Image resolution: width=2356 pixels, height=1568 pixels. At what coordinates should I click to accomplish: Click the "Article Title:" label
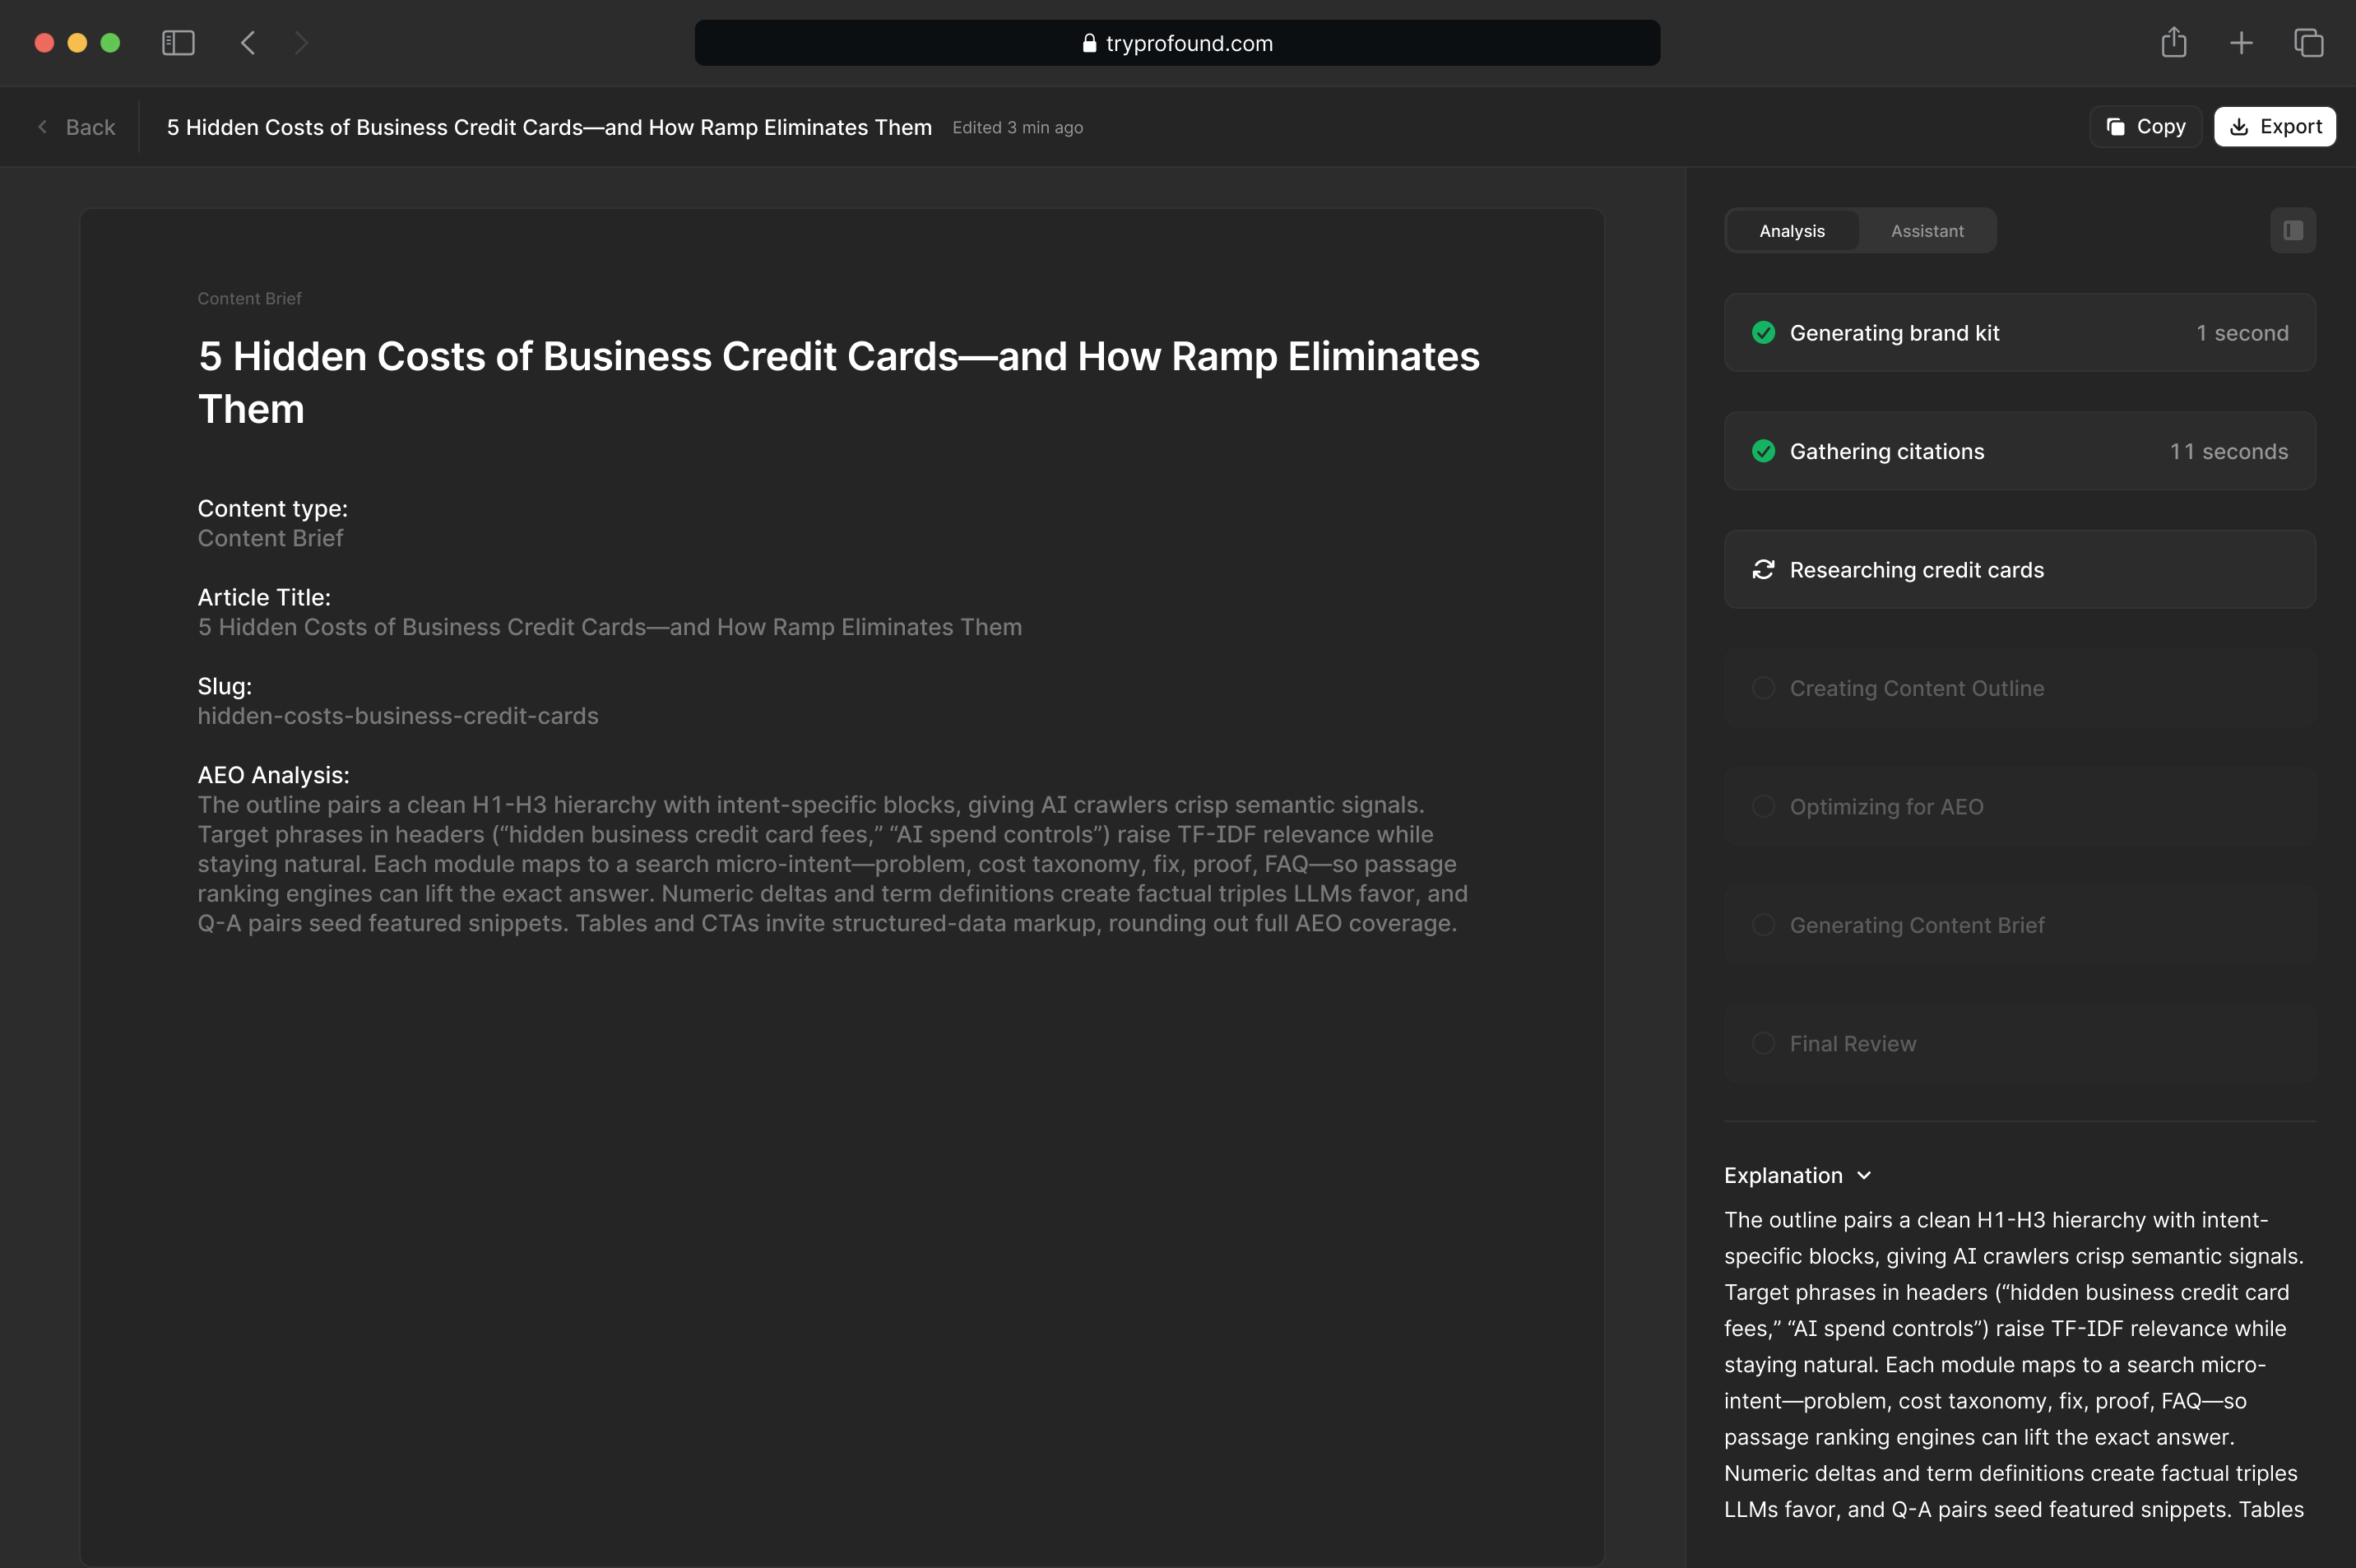pos(264,597)
